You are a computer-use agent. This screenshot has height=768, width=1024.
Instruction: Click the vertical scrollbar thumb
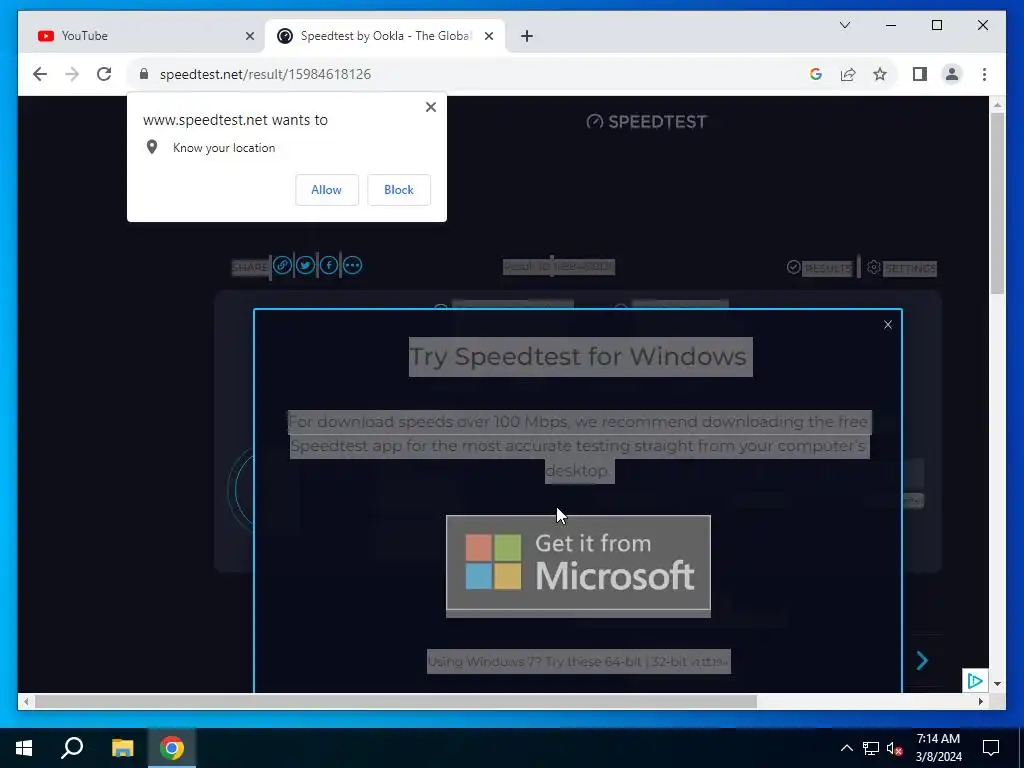point(997,203)
